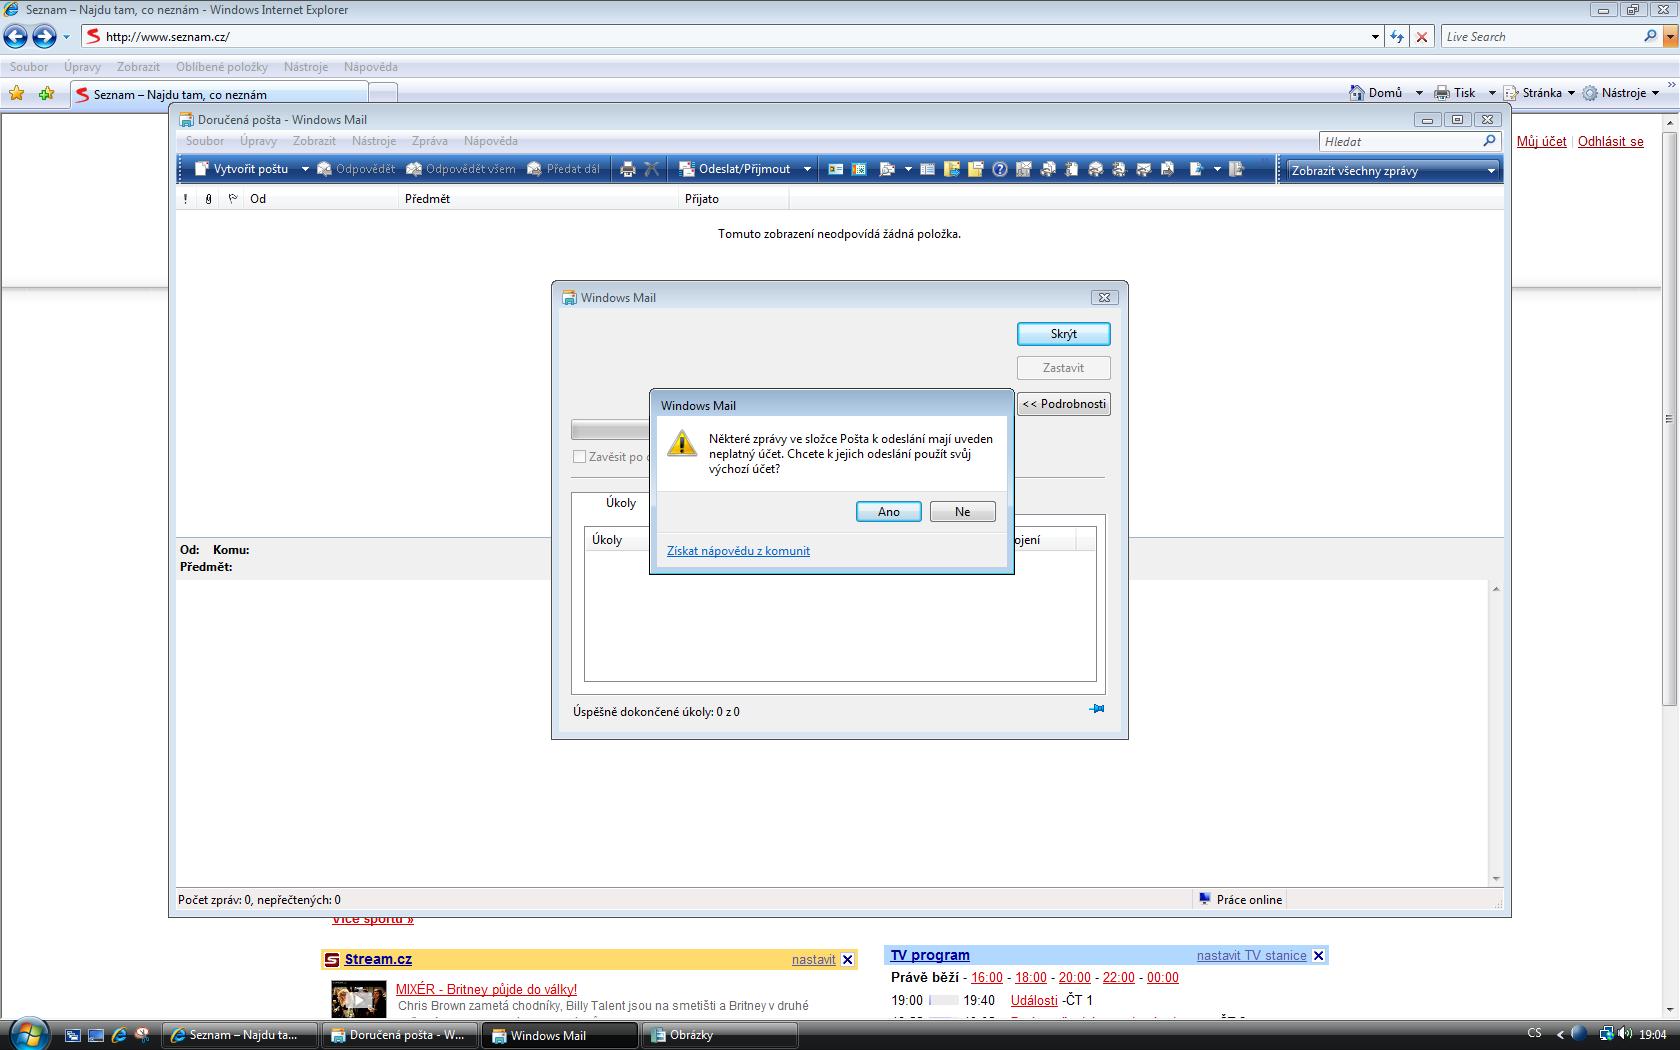Click the Live Search magnifier icon

point(1650,36)
